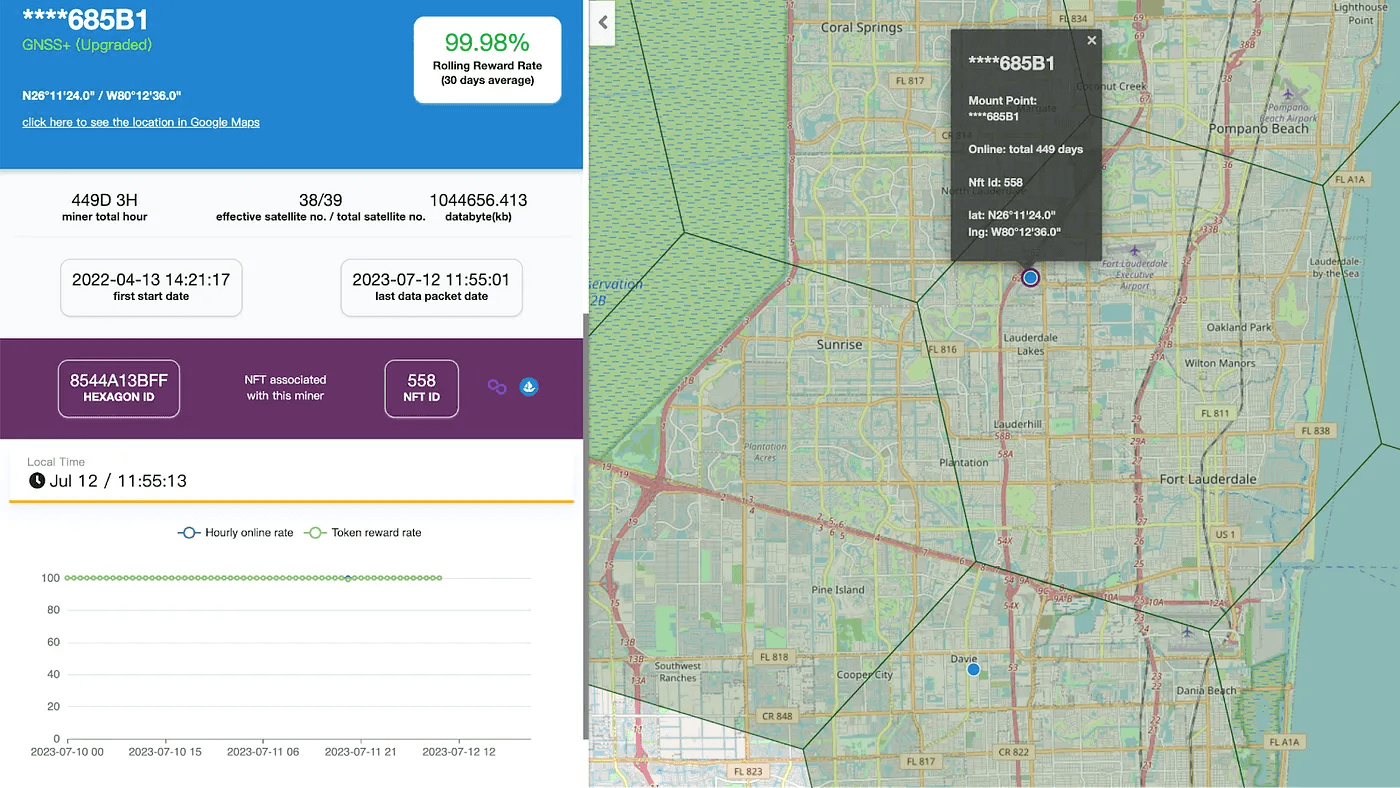Click the Sunrise label on the map
The image size is (1400, 788).
coord(839,344)
